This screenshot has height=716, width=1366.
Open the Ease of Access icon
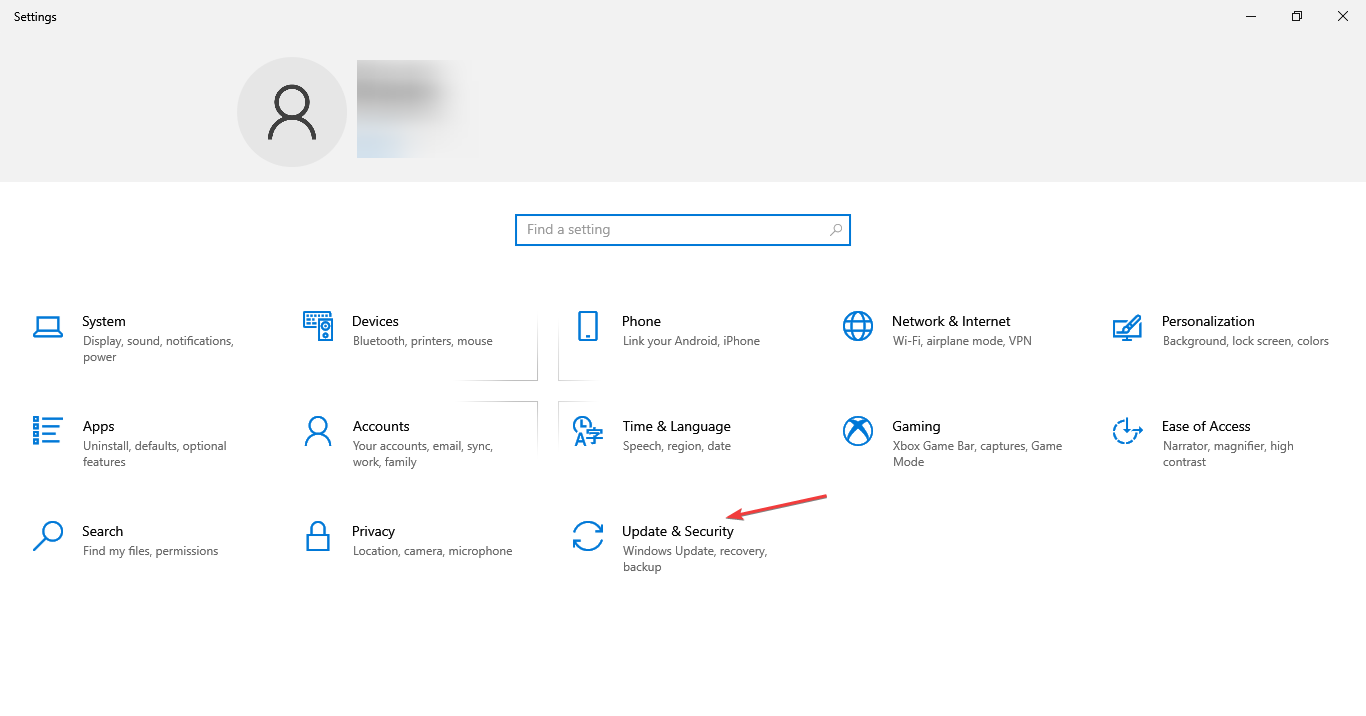[x=1127, y=431]
